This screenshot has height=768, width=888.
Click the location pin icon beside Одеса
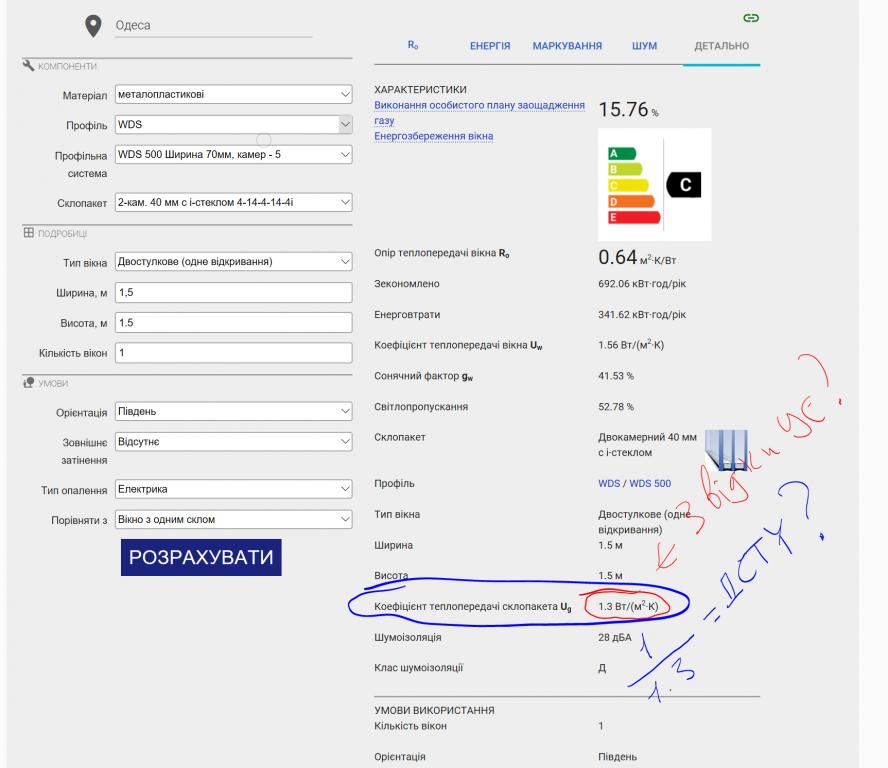[x=93, y=27]
